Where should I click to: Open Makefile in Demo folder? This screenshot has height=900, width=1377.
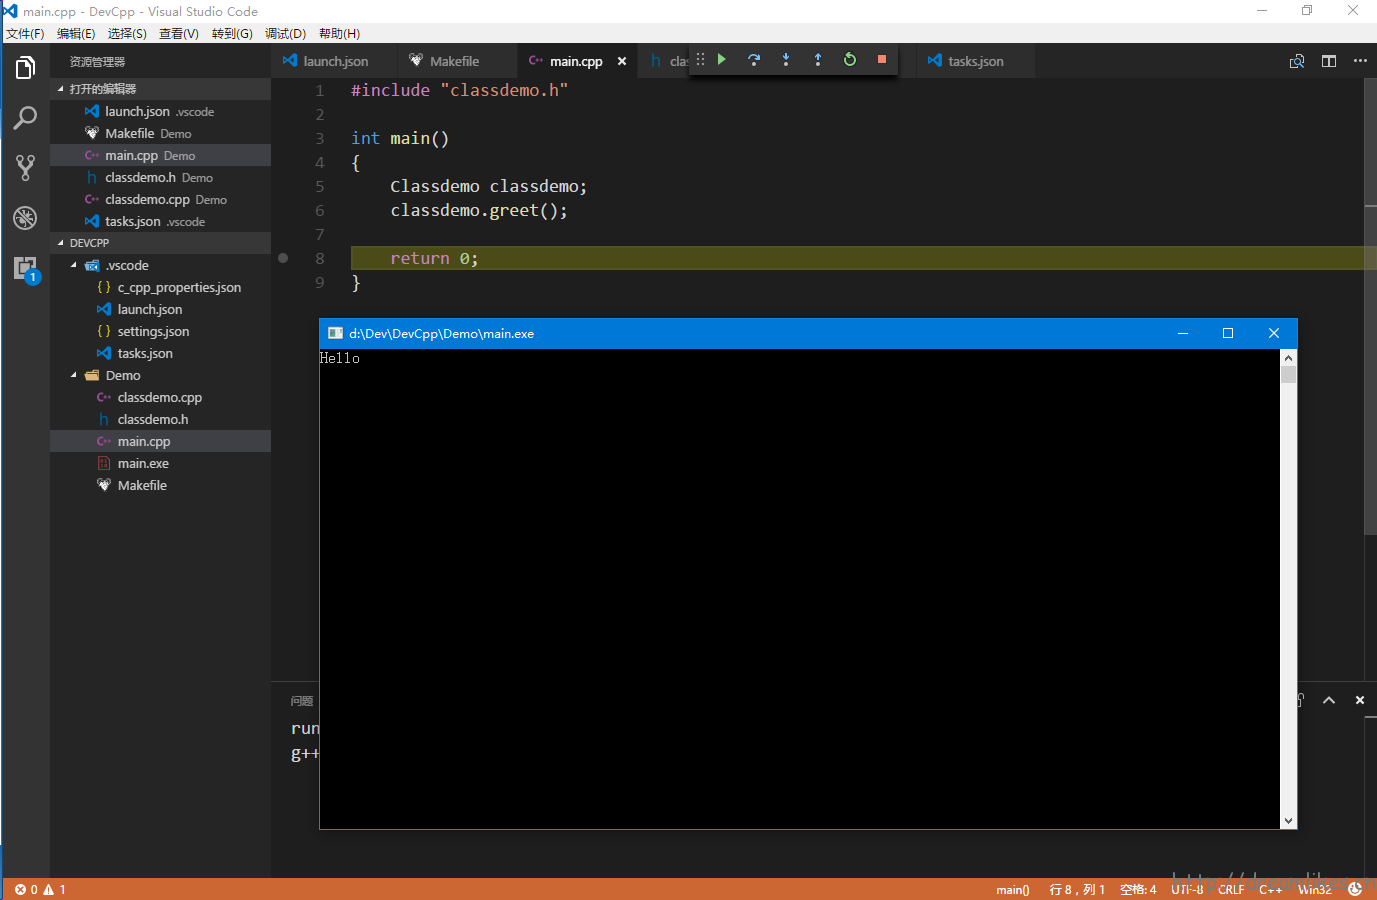(x=160, y=485)
